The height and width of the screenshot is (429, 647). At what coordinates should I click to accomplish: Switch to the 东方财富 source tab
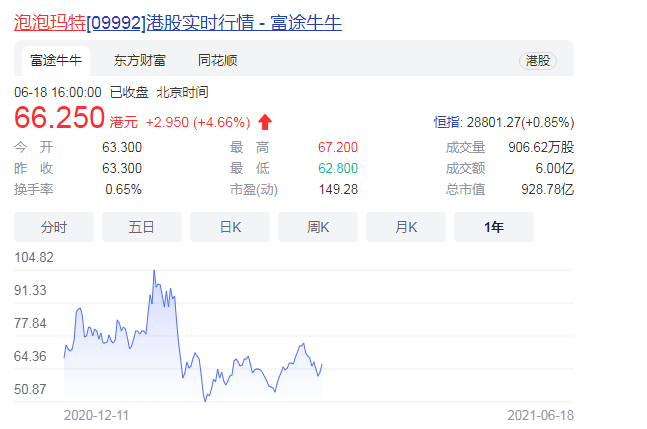pos(139,61)
